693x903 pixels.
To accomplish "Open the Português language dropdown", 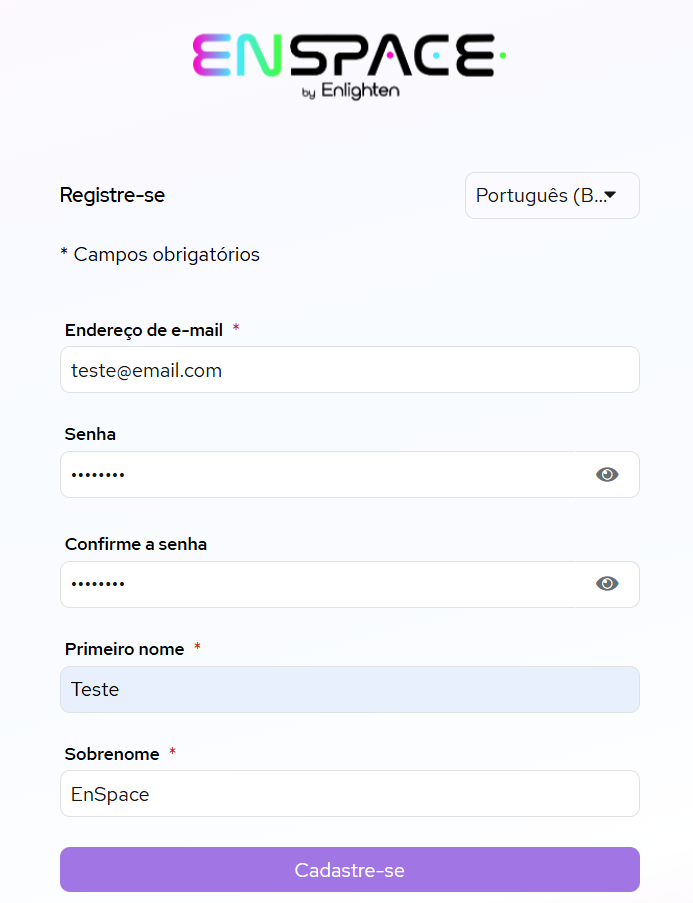I will (552, 196).
